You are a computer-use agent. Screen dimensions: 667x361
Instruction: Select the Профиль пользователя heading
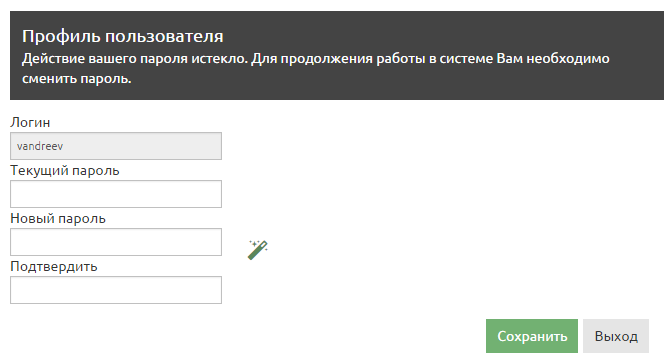(x=123, y=37)
